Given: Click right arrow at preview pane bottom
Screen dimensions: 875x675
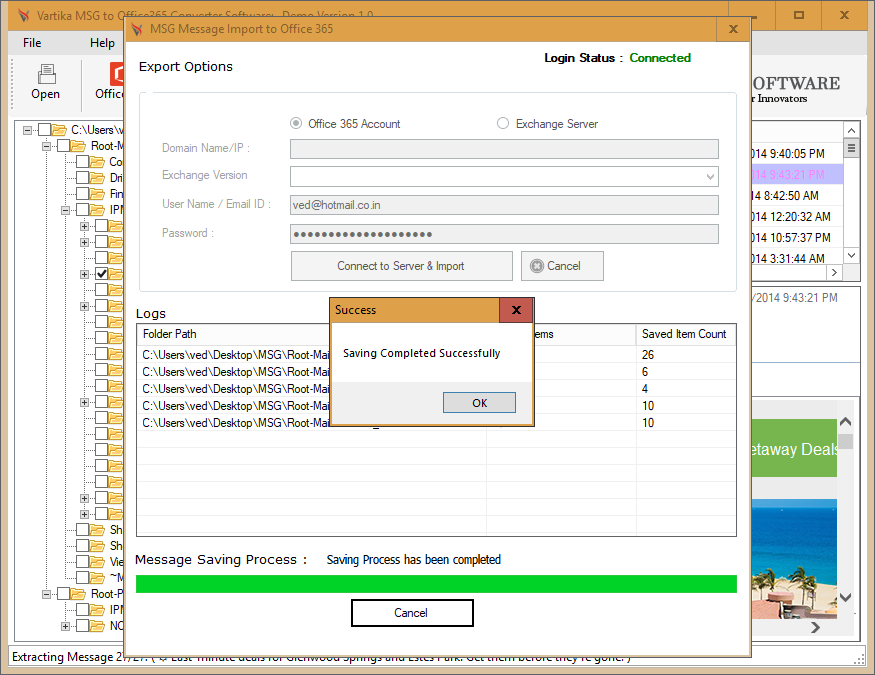Looking at the screenshot, I should click(816, 628).
